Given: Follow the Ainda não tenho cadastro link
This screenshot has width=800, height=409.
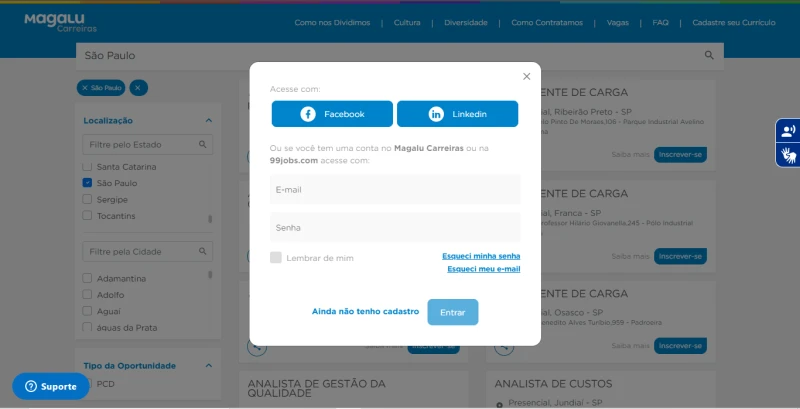Looking at the screenshot, I should [x=365, y=311].
